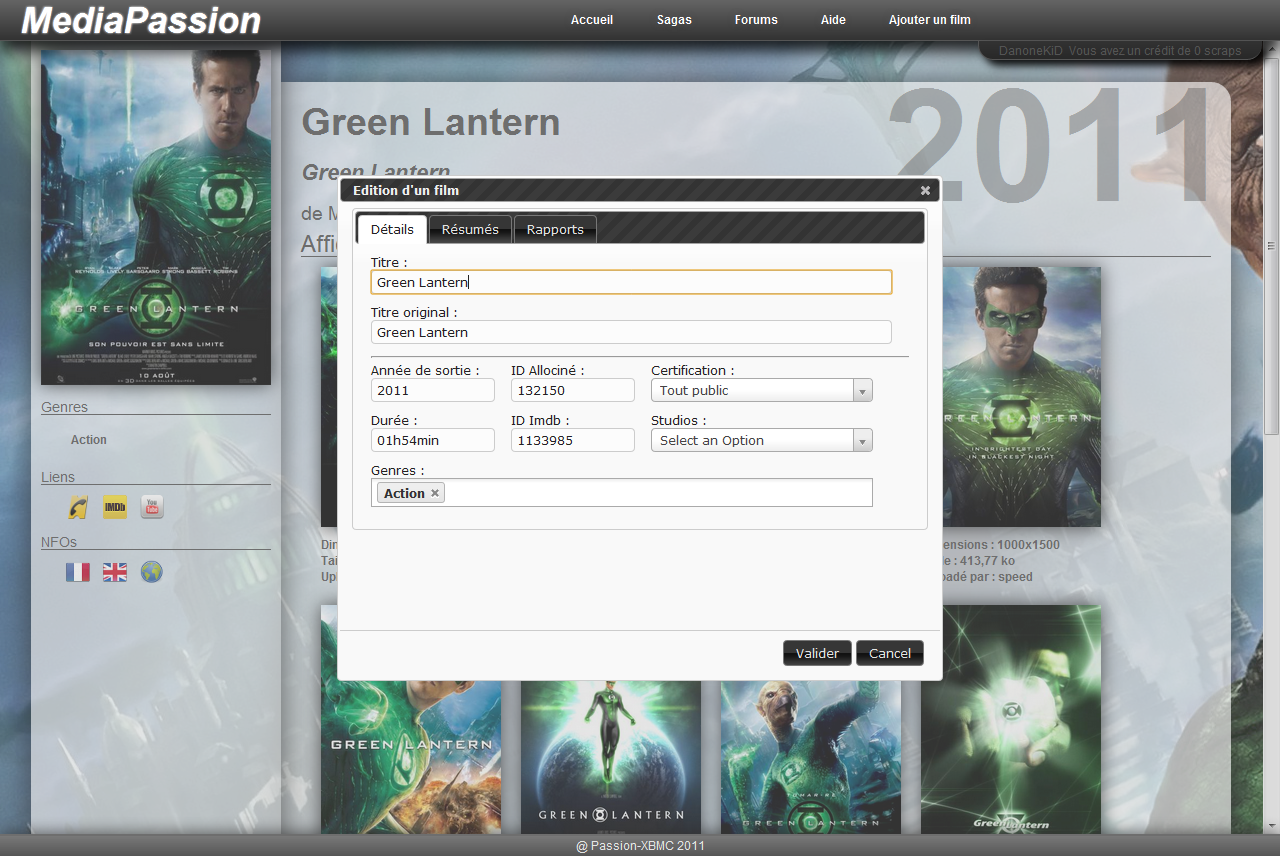
Task: Switch to the Rapports tab
Action: click(x=555, y=229)
